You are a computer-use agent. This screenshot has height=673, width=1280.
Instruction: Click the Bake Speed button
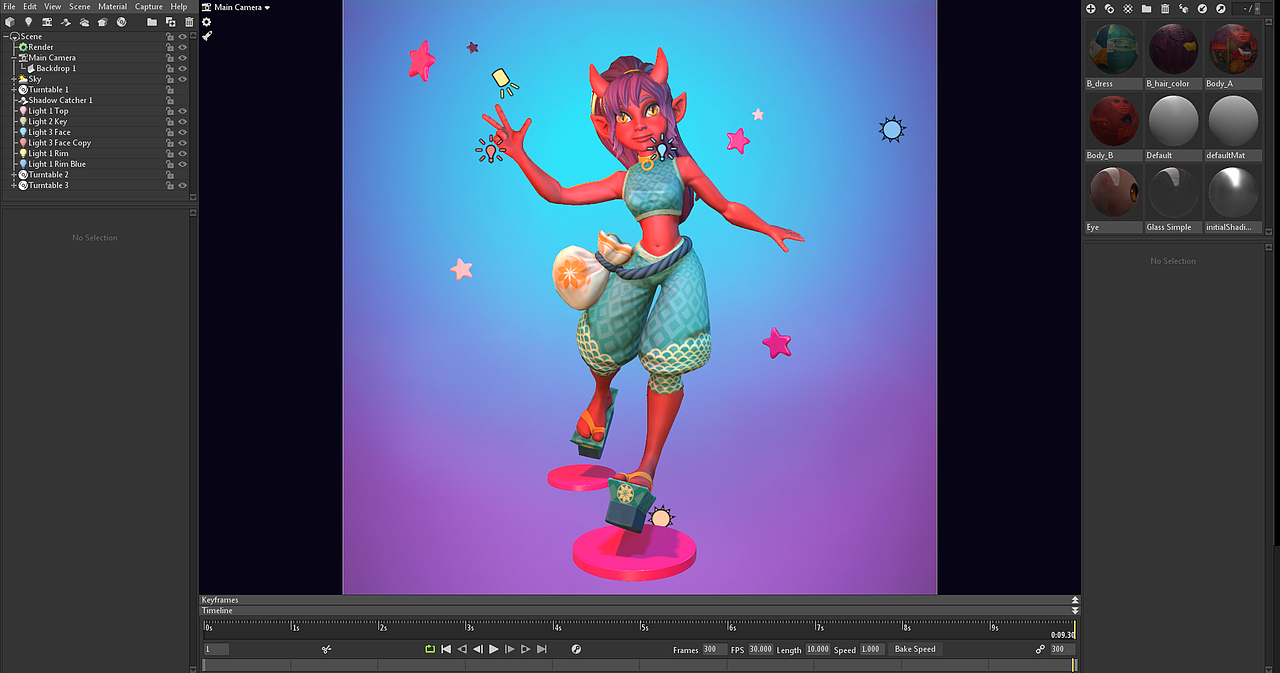(x=915, y=649)
